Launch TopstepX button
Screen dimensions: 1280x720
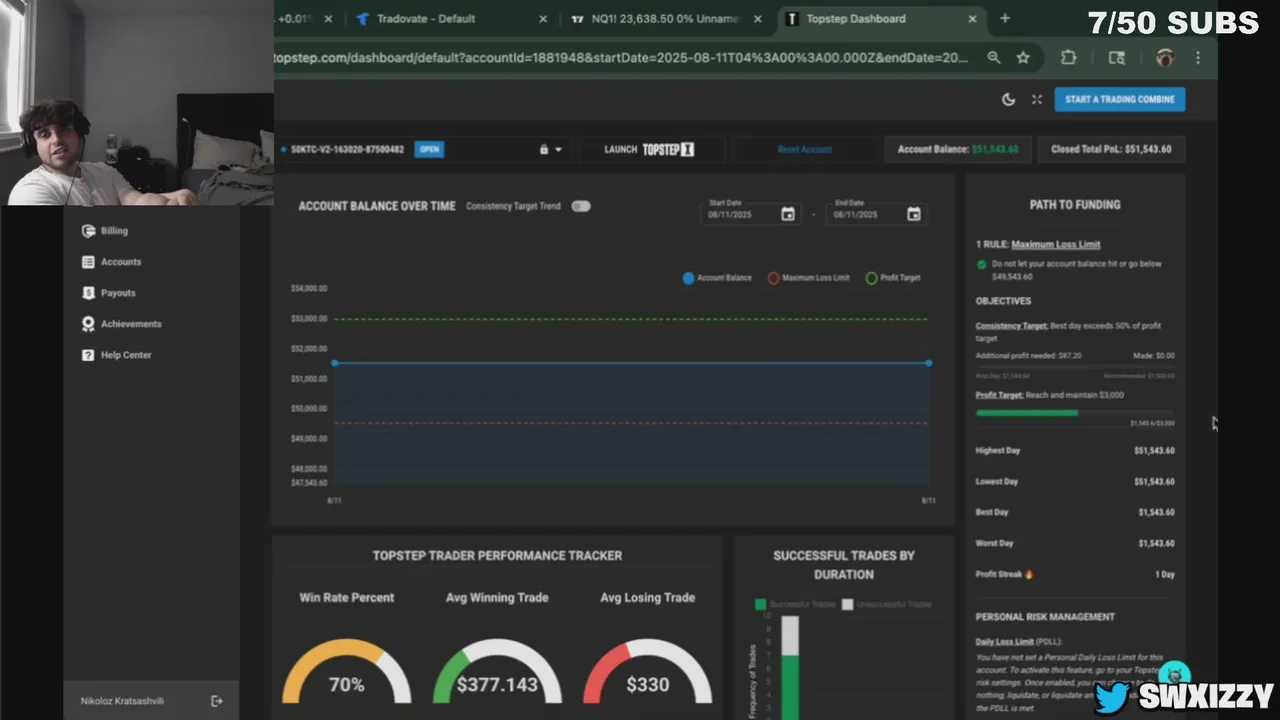(x=649, y=149)
